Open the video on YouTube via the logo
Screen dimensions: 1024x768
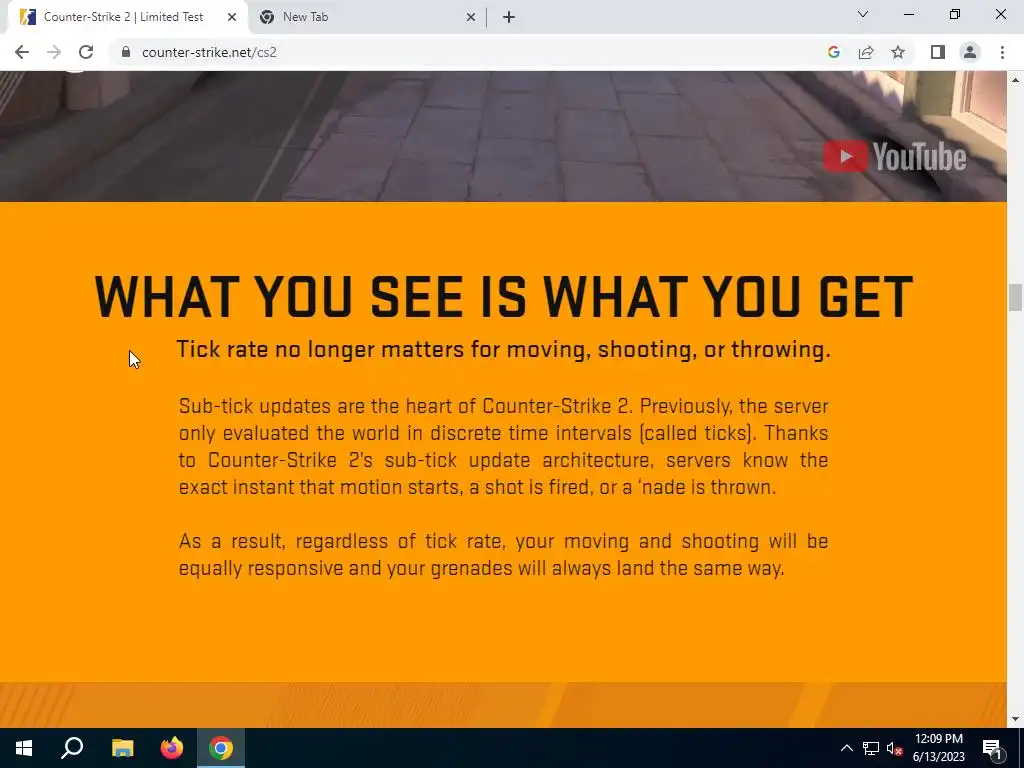pyautogui.click(x=894, y=157)
